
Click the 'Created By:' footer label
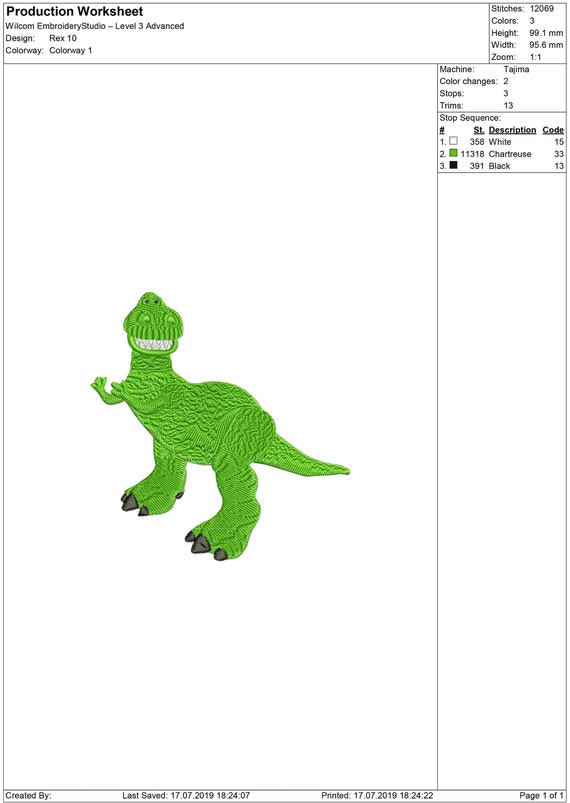(x=28, y=795)
